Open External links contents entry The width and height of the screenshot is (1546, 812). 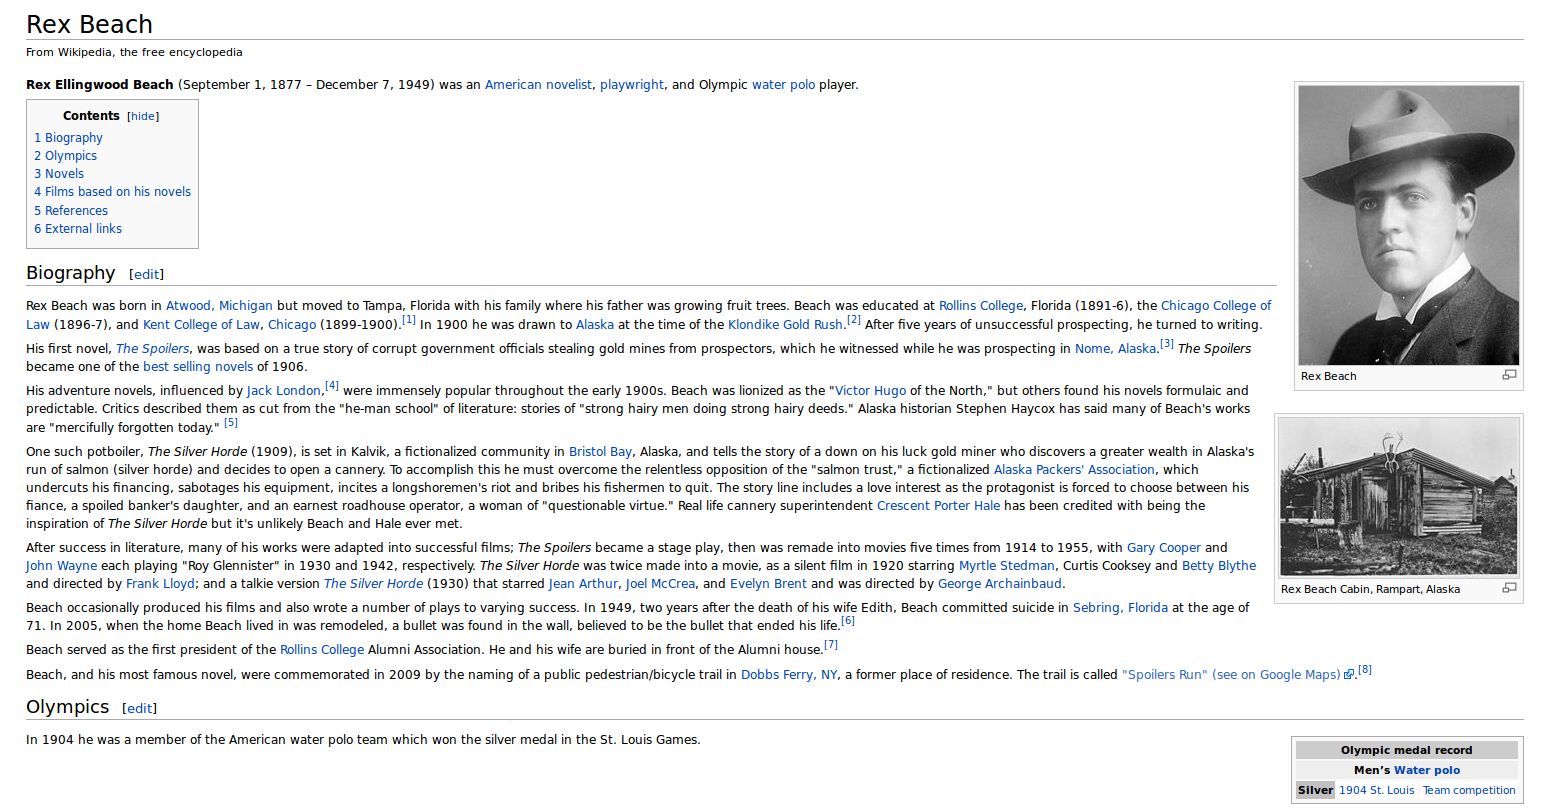coord(78,229)
